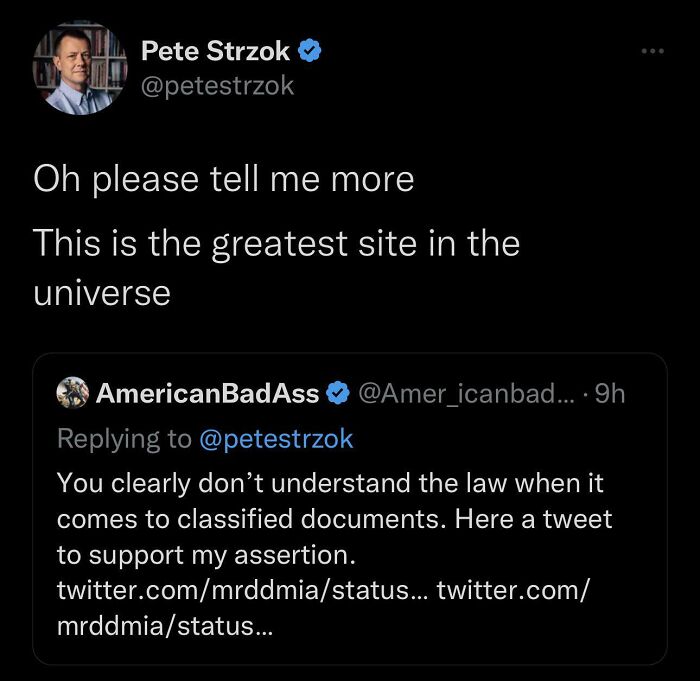
Task: Click the 9h timestamp
Action: pyautogui.click(x=609, y=393)
